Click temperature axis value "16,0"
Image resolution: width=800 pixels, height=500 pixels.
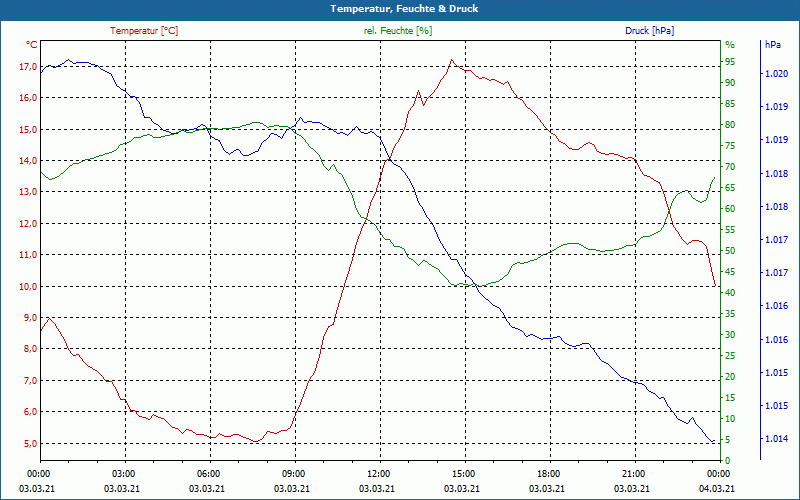[x=28, y=97]
